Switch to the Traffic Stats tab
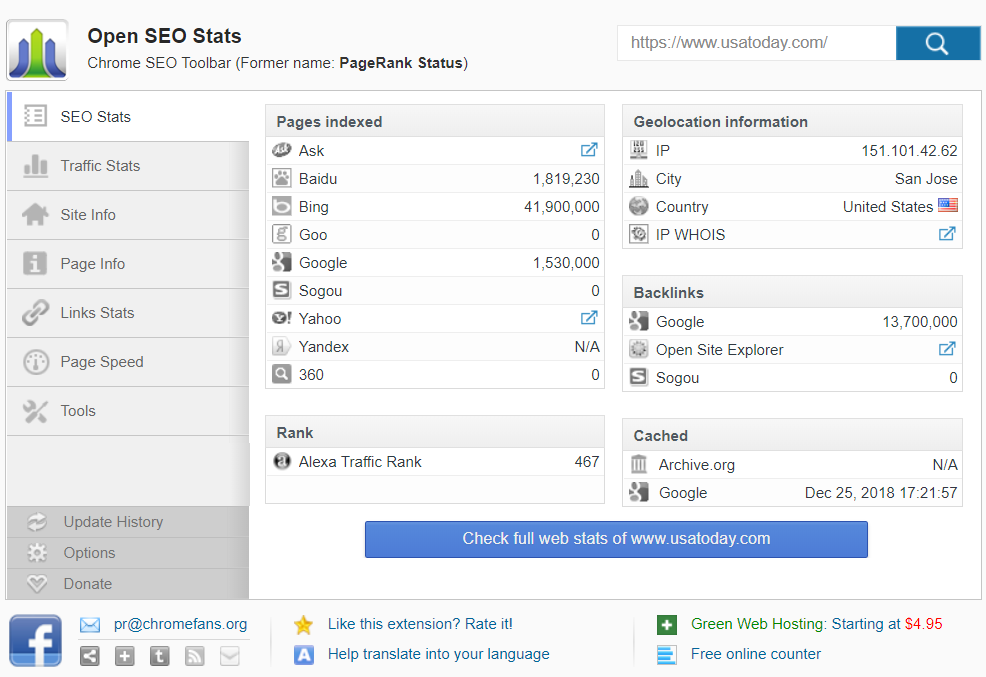This screenshot has height=677, width=986. point(100,166)
